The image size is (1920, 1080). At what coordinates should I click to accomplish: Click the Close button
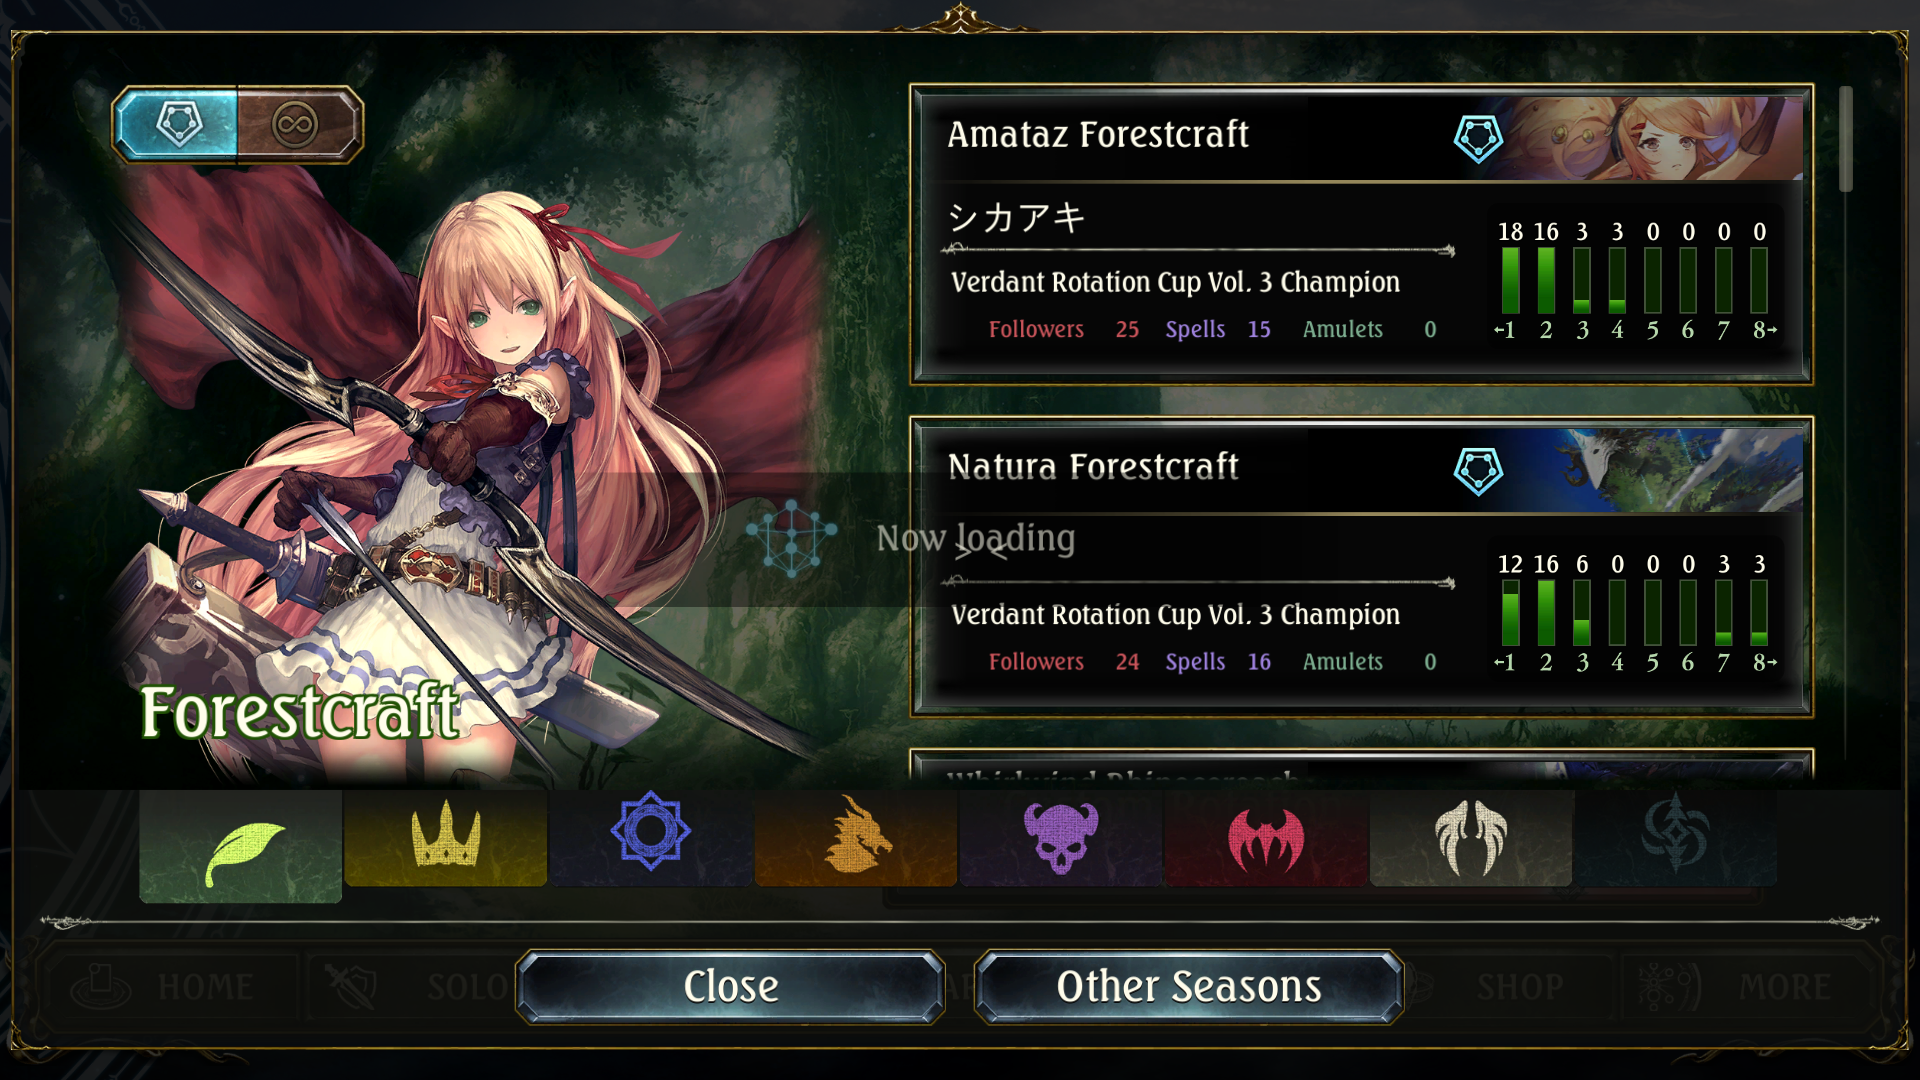click(730, 987)
